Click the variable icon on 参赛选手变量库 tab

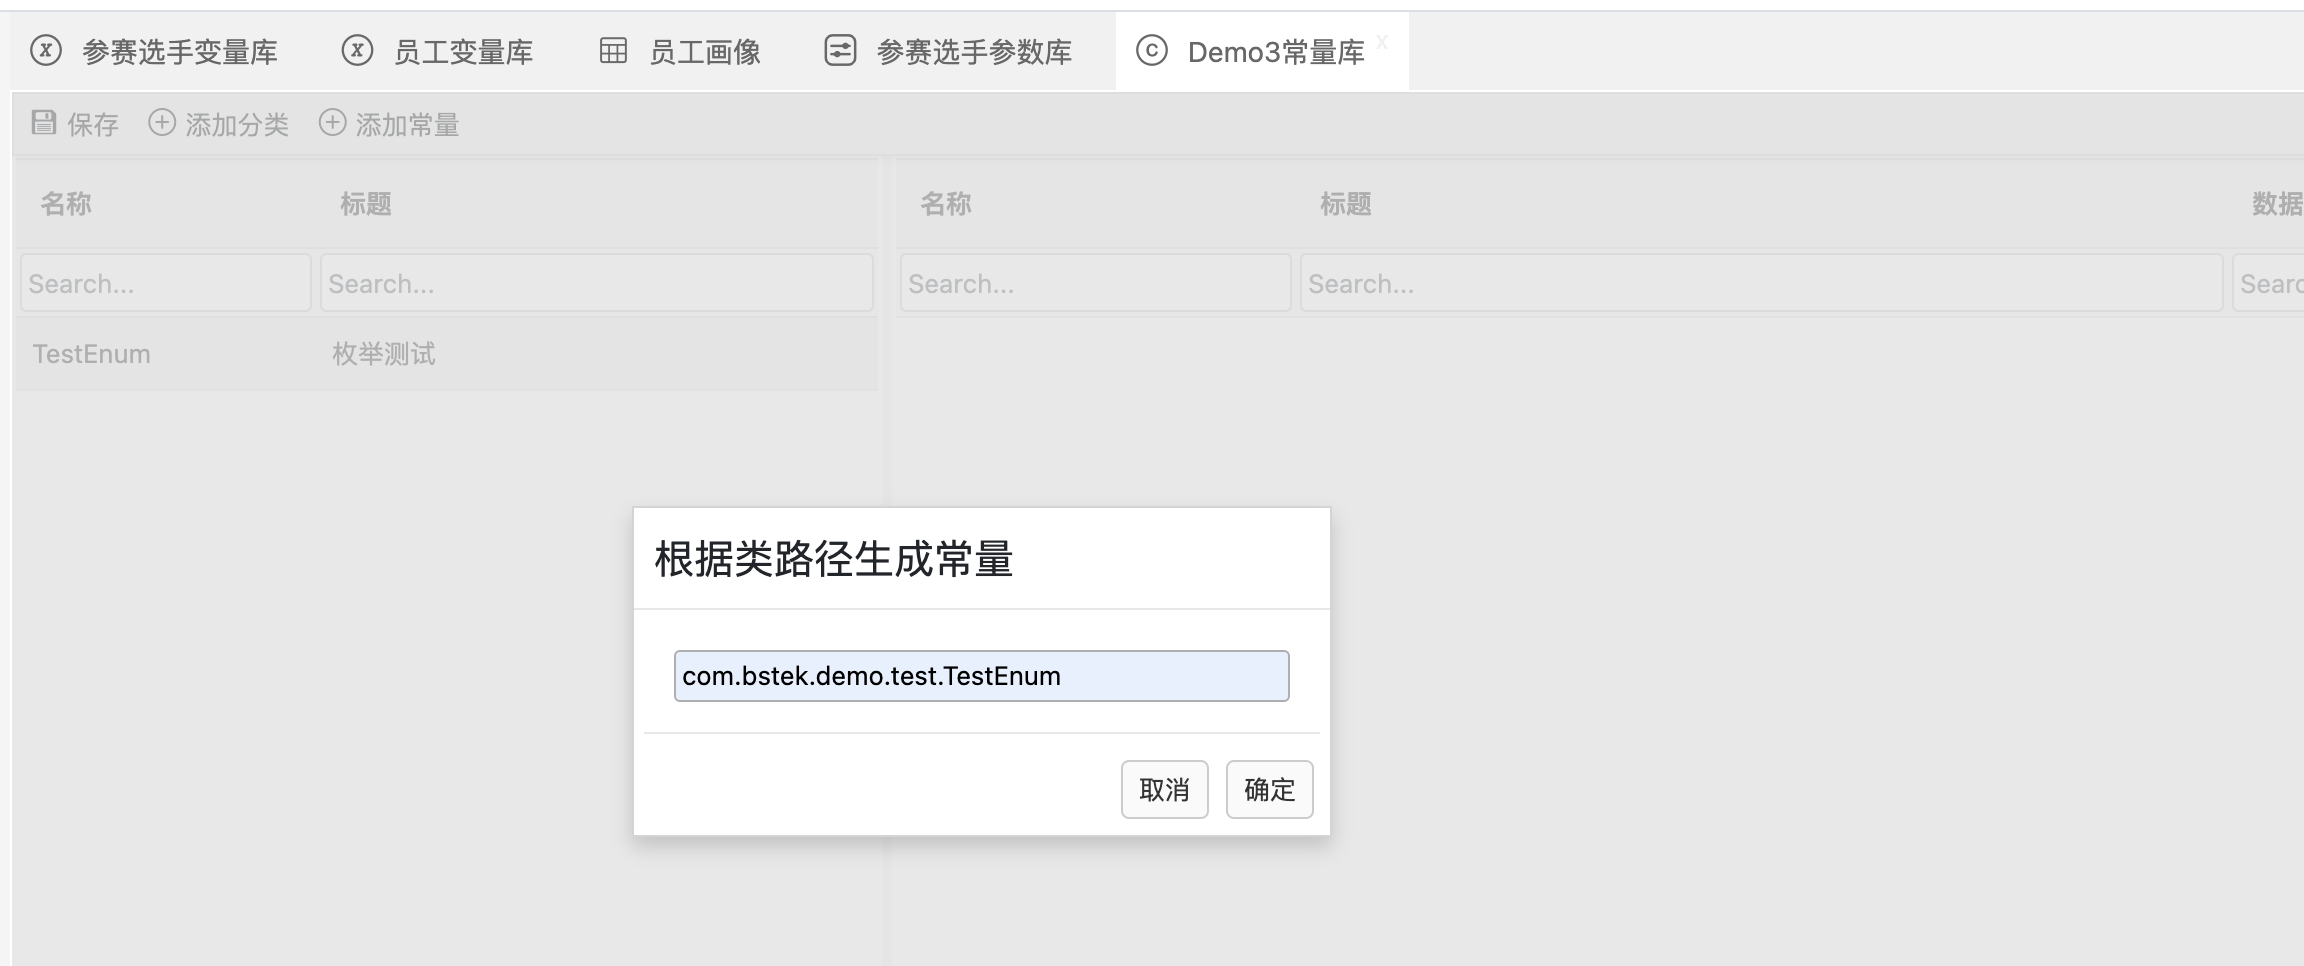pyautogui.click(x=46, y=50)
